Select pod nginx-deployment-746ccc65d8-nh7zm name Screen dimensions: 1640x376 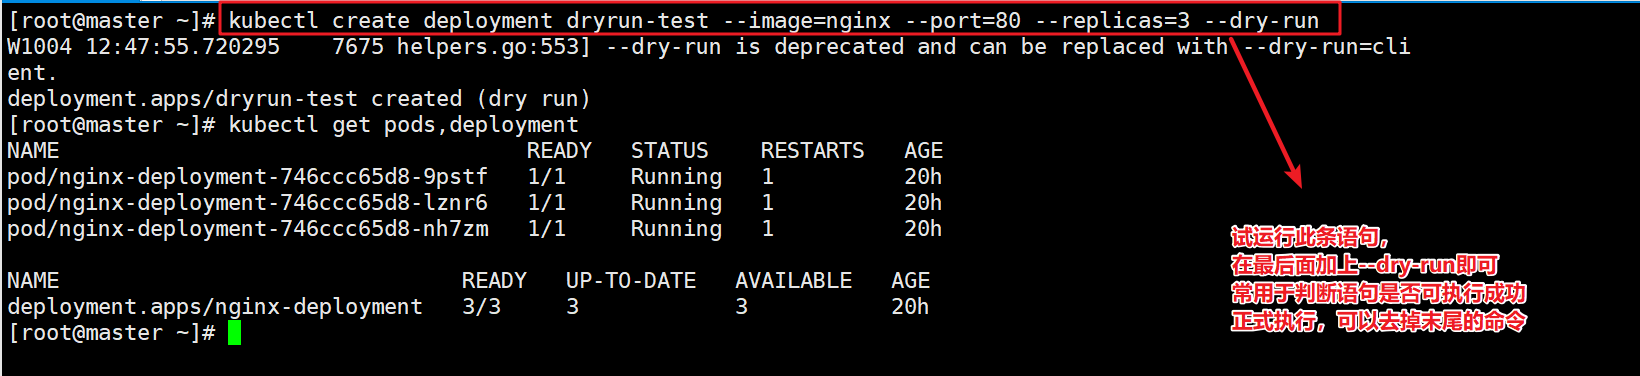pos(247,229)
